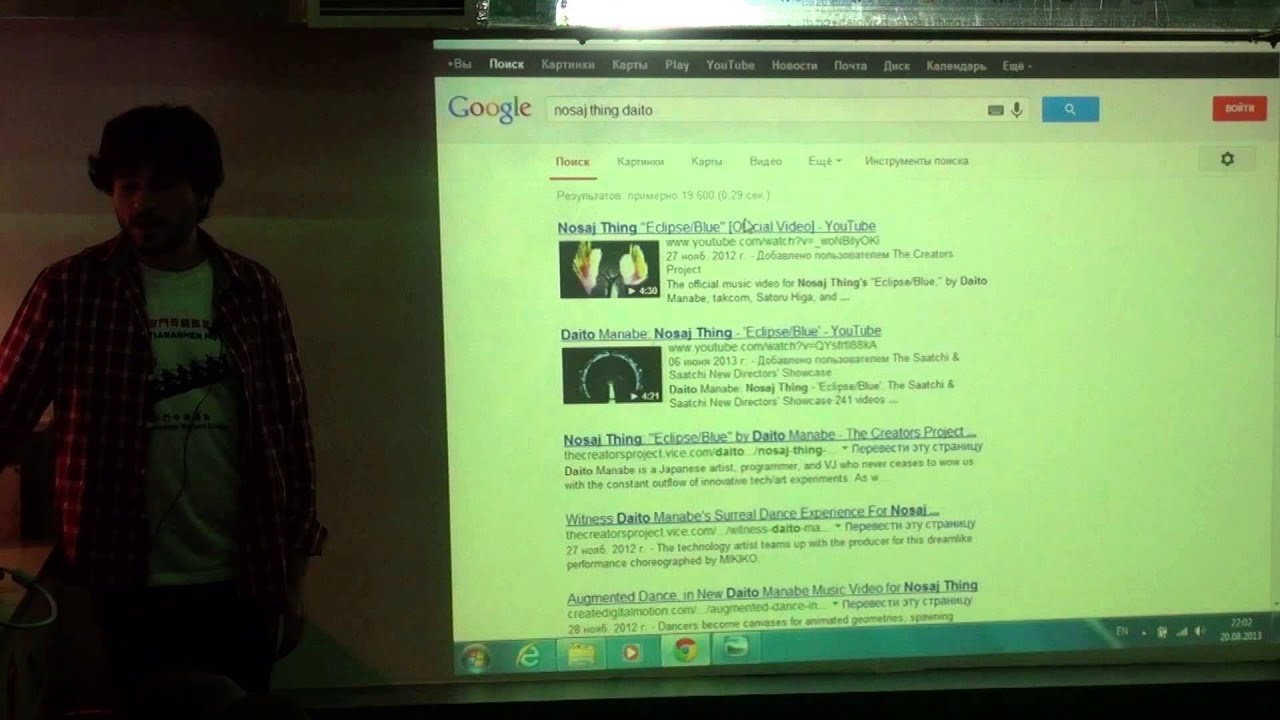
Task: Expand the Ещё dropdown in top black bar
Action: click(x=1016, y=66)
